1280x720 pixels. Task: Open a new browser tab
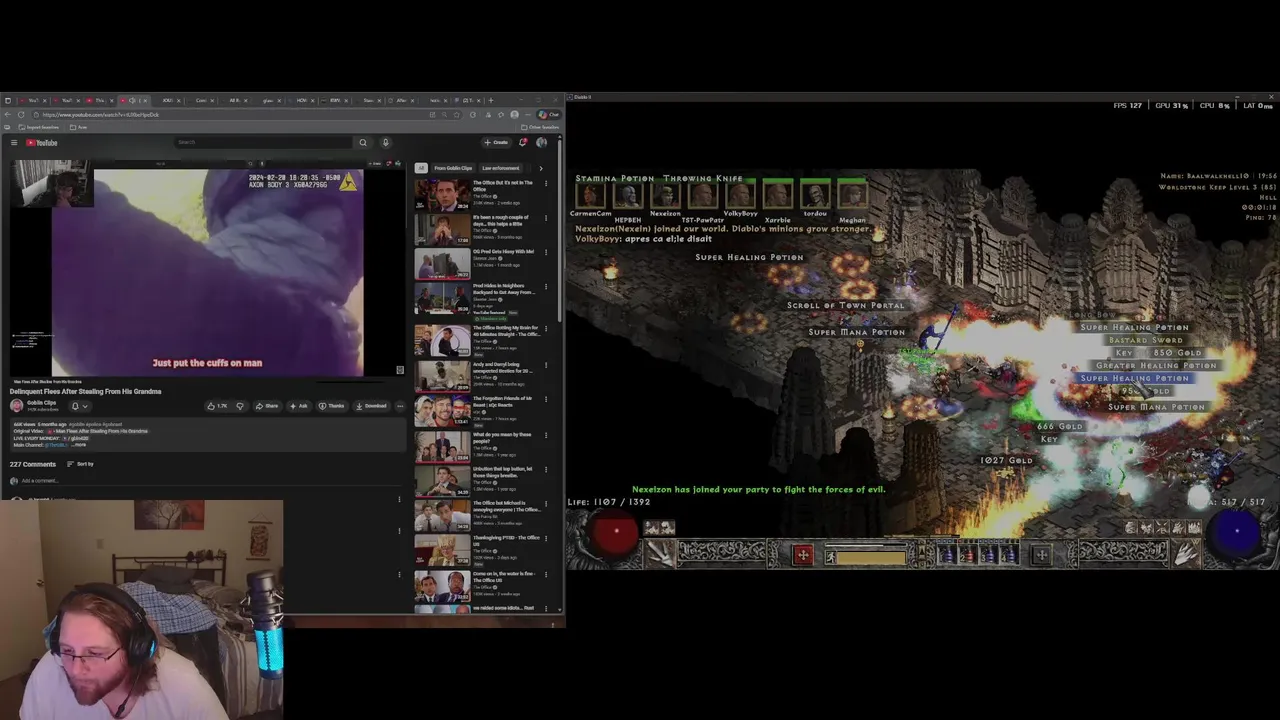(x=491, y=100)
